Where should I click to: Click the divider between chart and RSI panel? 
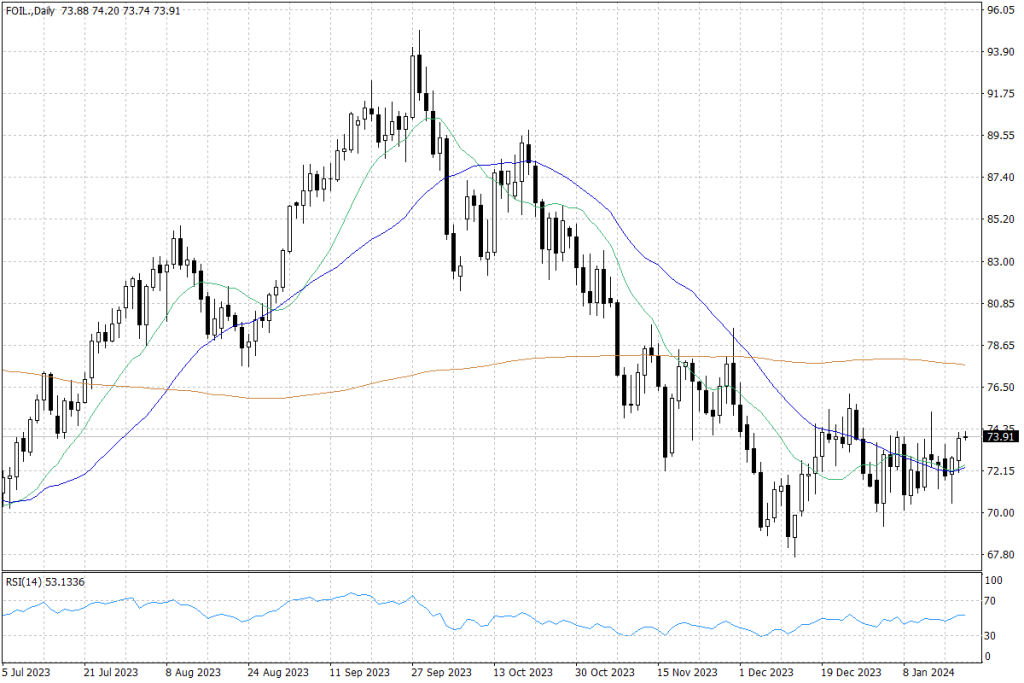tap(500, 571)
